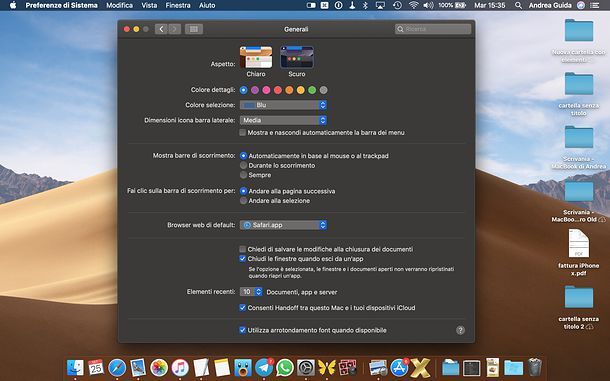Image resolution: width=610 pixels, height=381 pixels.
Task: Open System Preferences gear icon in Dock
Action: pyautogui.click(x=306, y=367)
